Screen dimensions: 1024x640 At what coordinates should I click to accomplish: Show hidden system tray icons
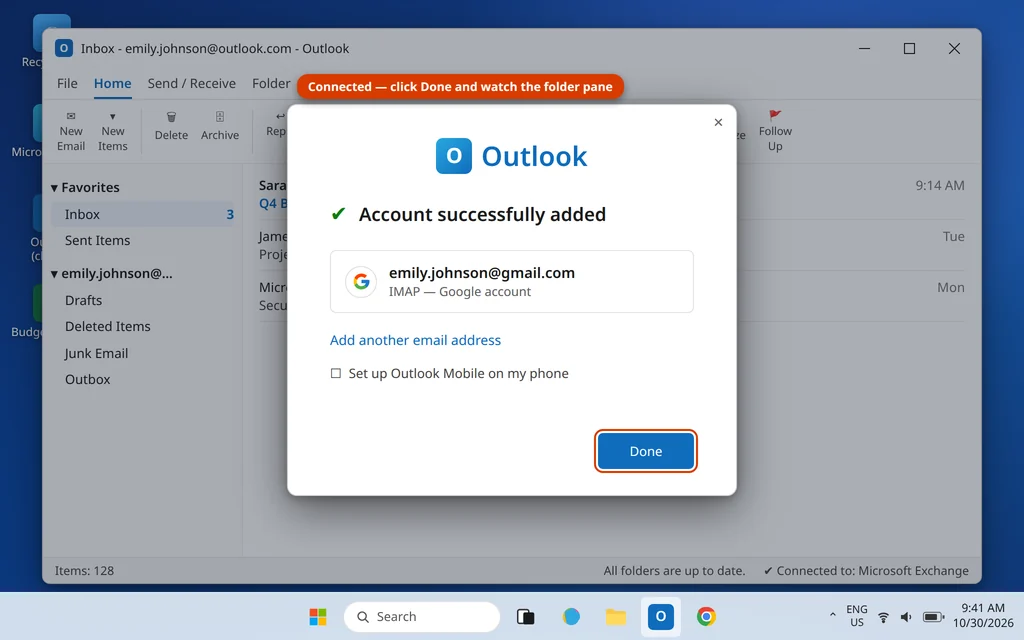832,615
